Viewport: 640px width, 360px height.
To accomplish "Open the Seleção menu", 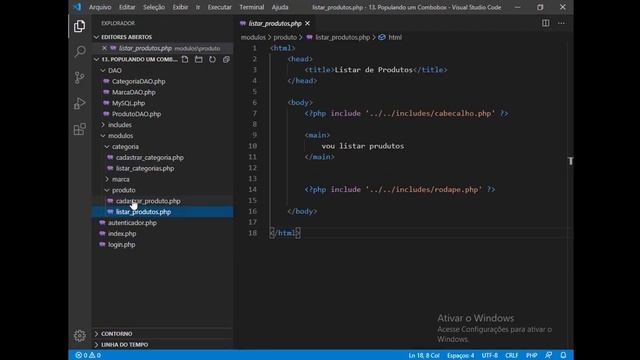I will 154,7.
